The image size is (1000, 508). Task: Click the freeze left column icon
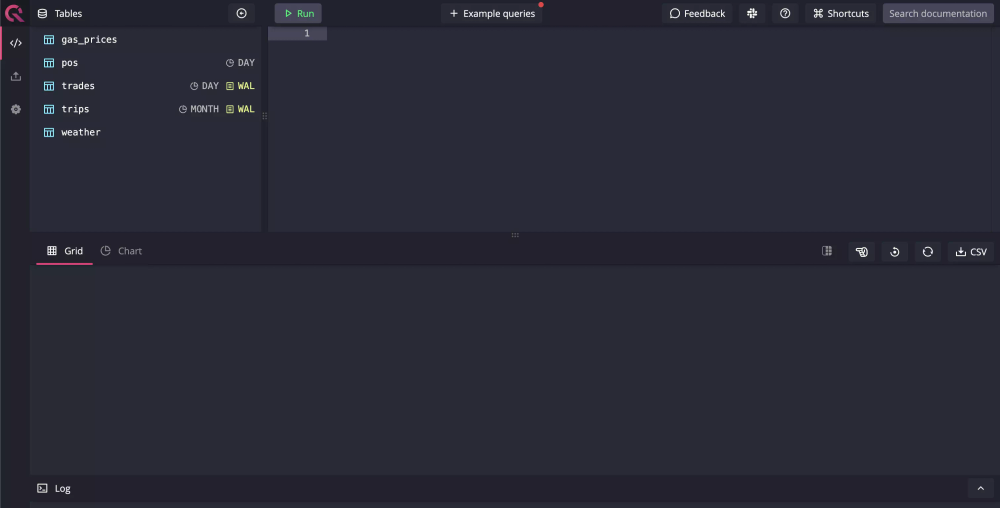tap(827, 251)
